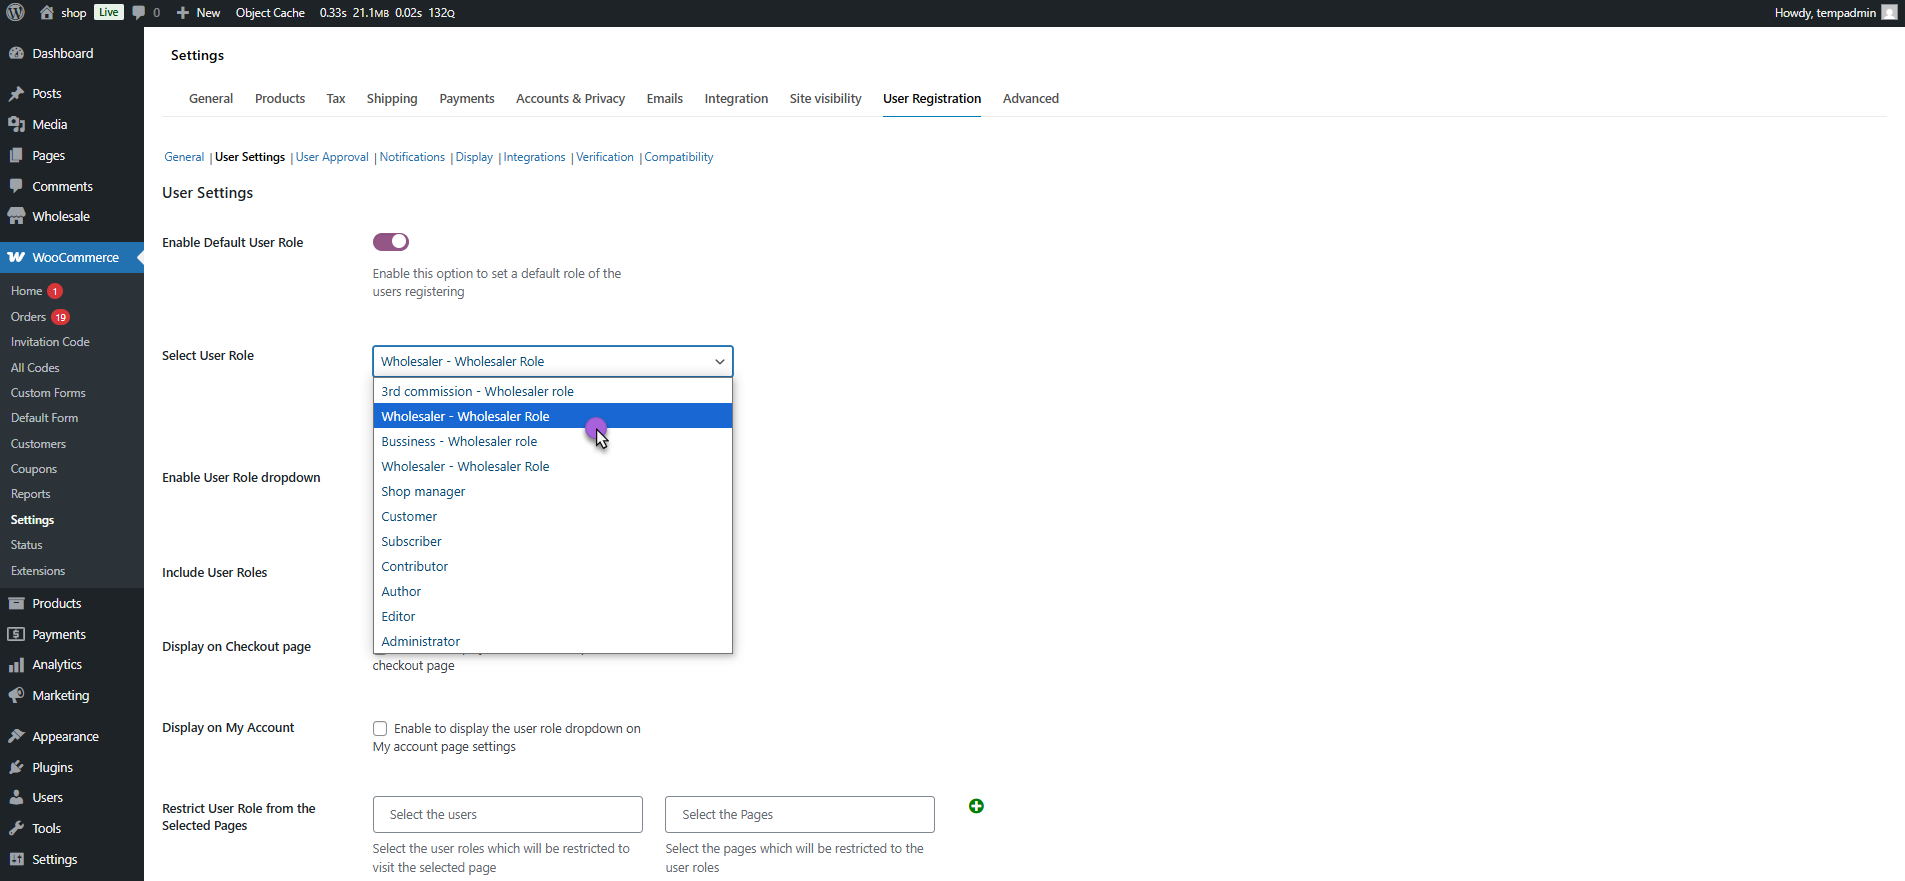Switch to Site visibility tab

click(x=825, y=99)
